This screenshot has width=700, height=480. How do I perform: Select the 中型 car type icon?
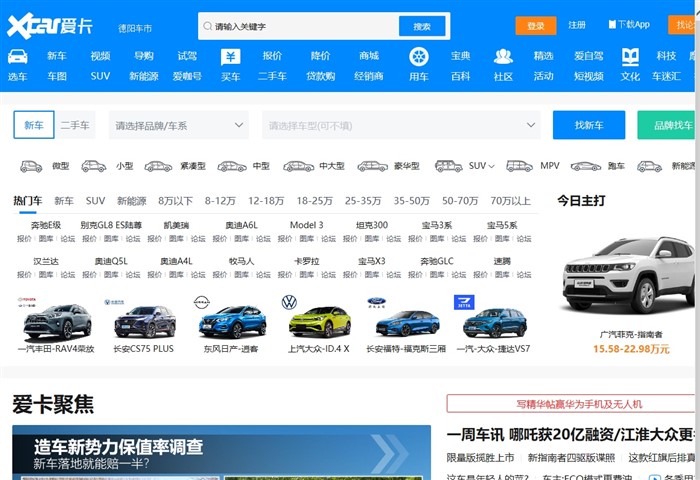(232, 167)
